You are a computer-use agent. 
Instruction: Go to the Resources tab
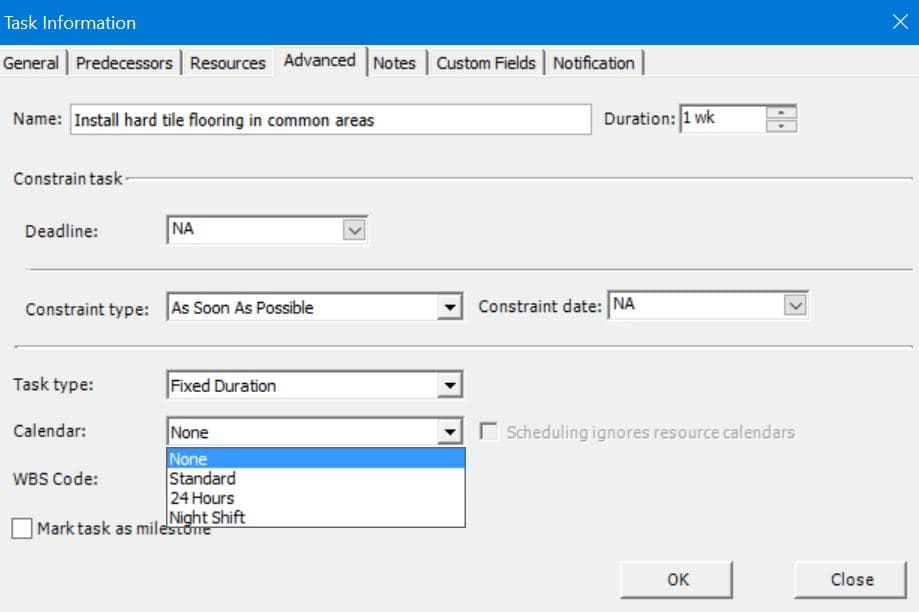[228, 63]
